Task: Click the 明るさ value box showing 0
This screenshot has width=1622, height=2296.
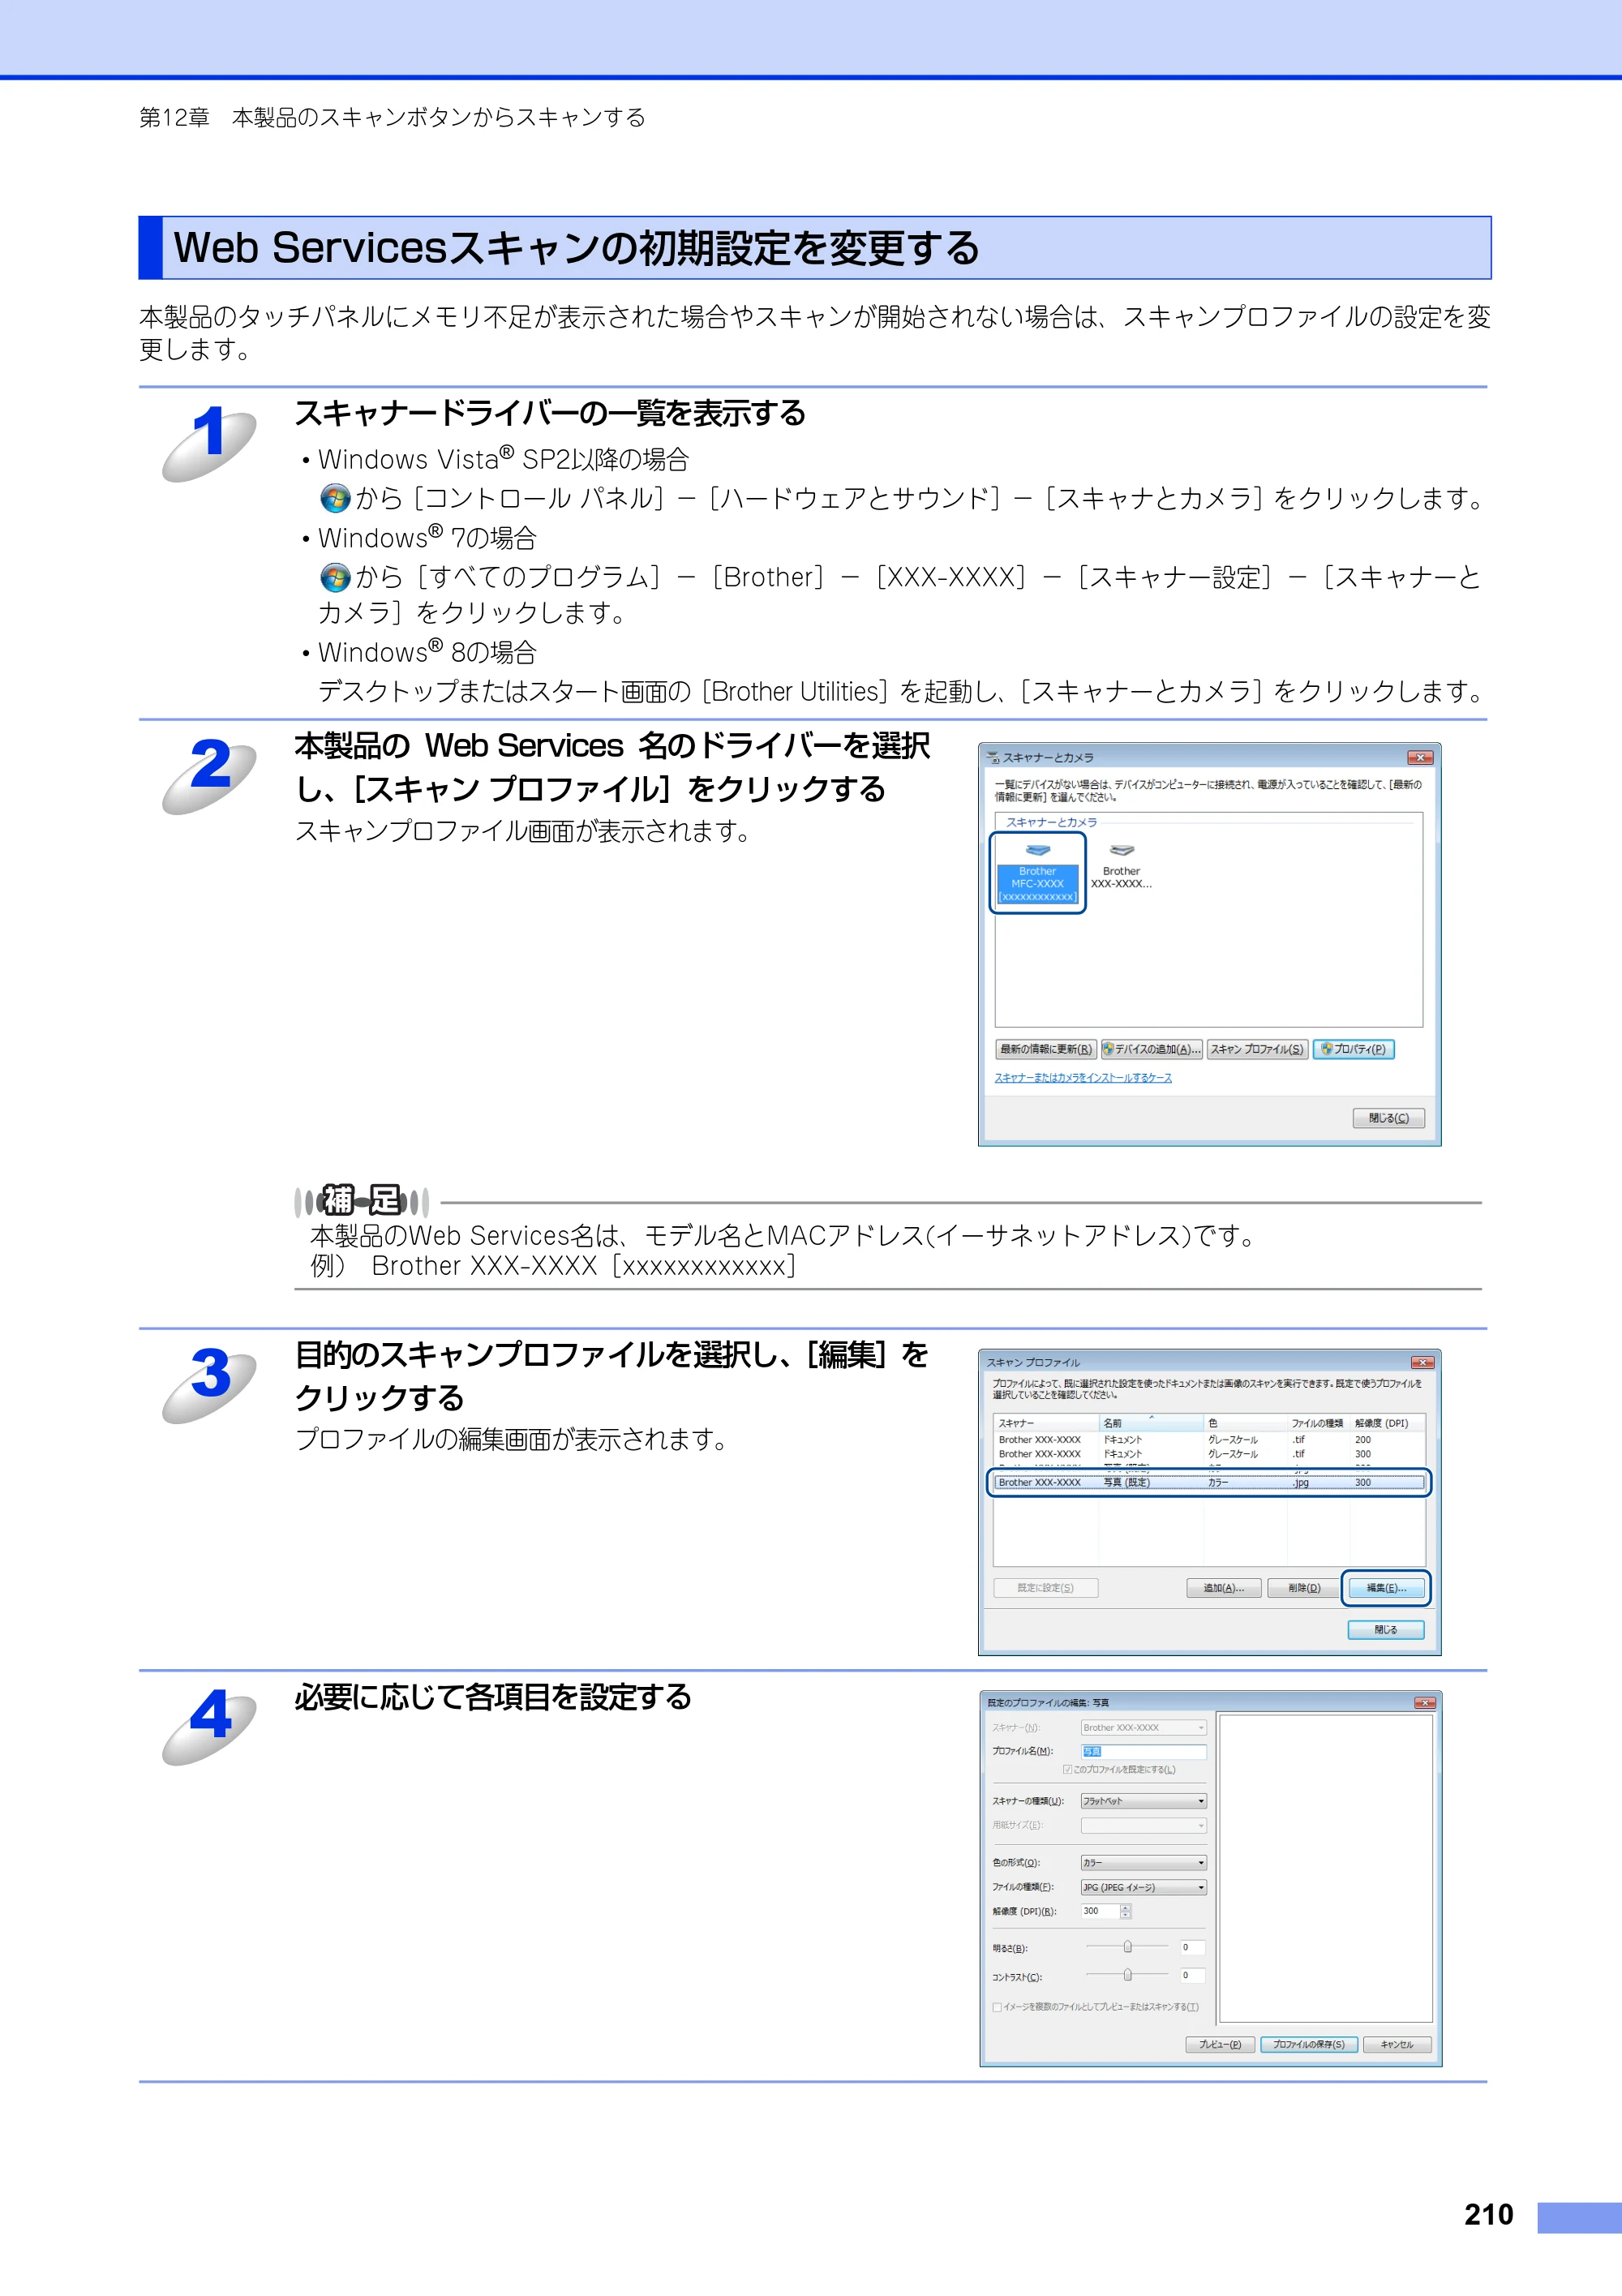Action: point(1192,1948)
